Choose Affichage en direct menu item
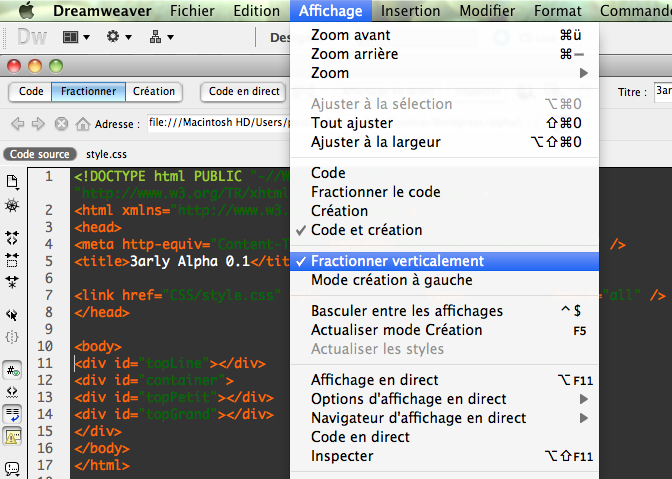Screen dimensions: 672x479 coord(444,380)
